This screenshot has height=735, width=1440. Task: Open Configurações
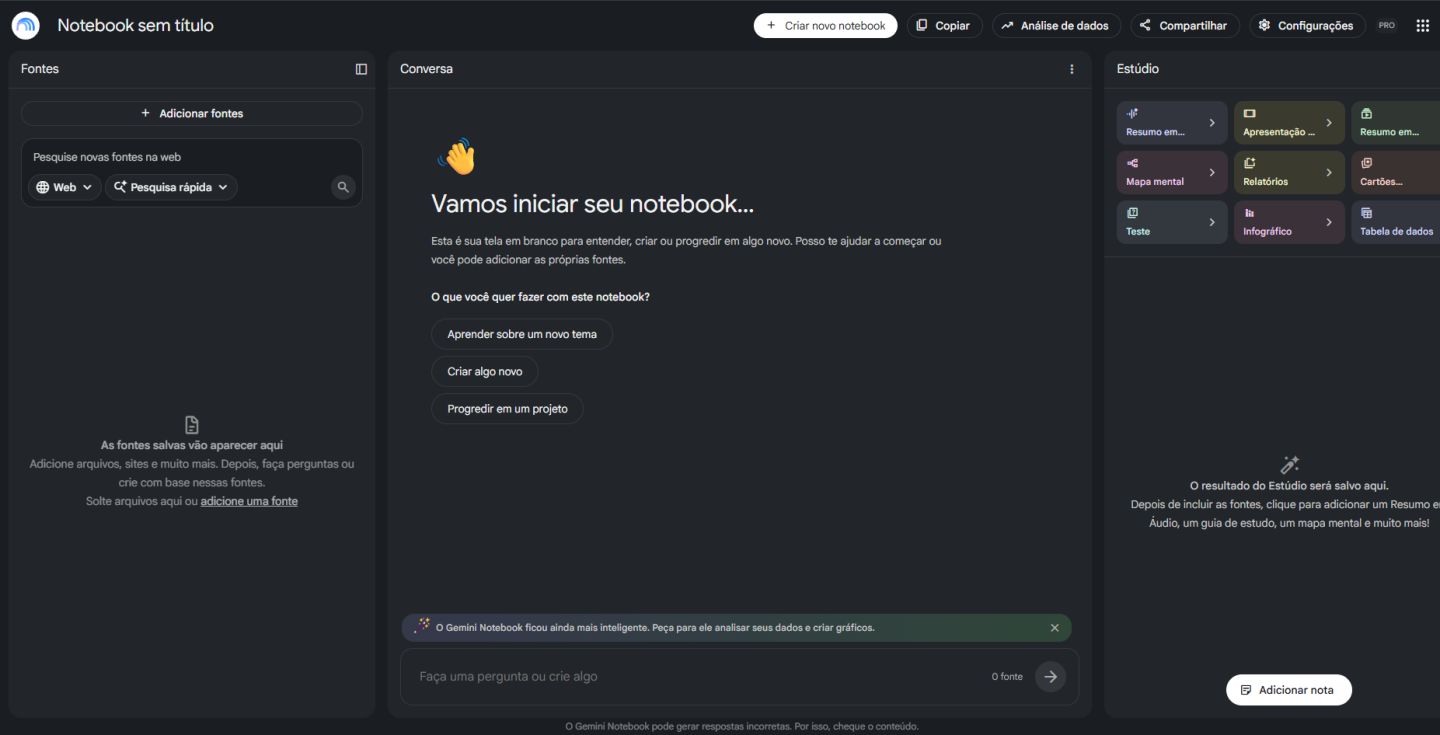click(x=1308, y=26)
